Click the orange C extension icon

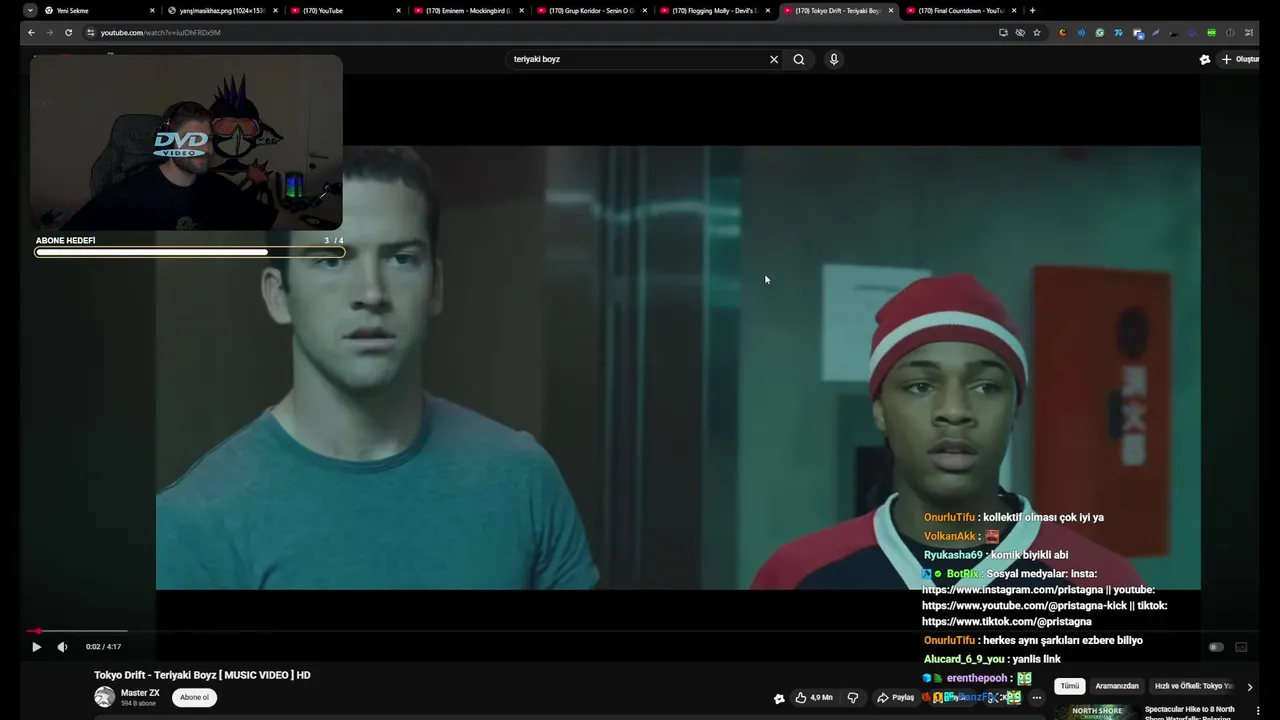(1062, 32)
